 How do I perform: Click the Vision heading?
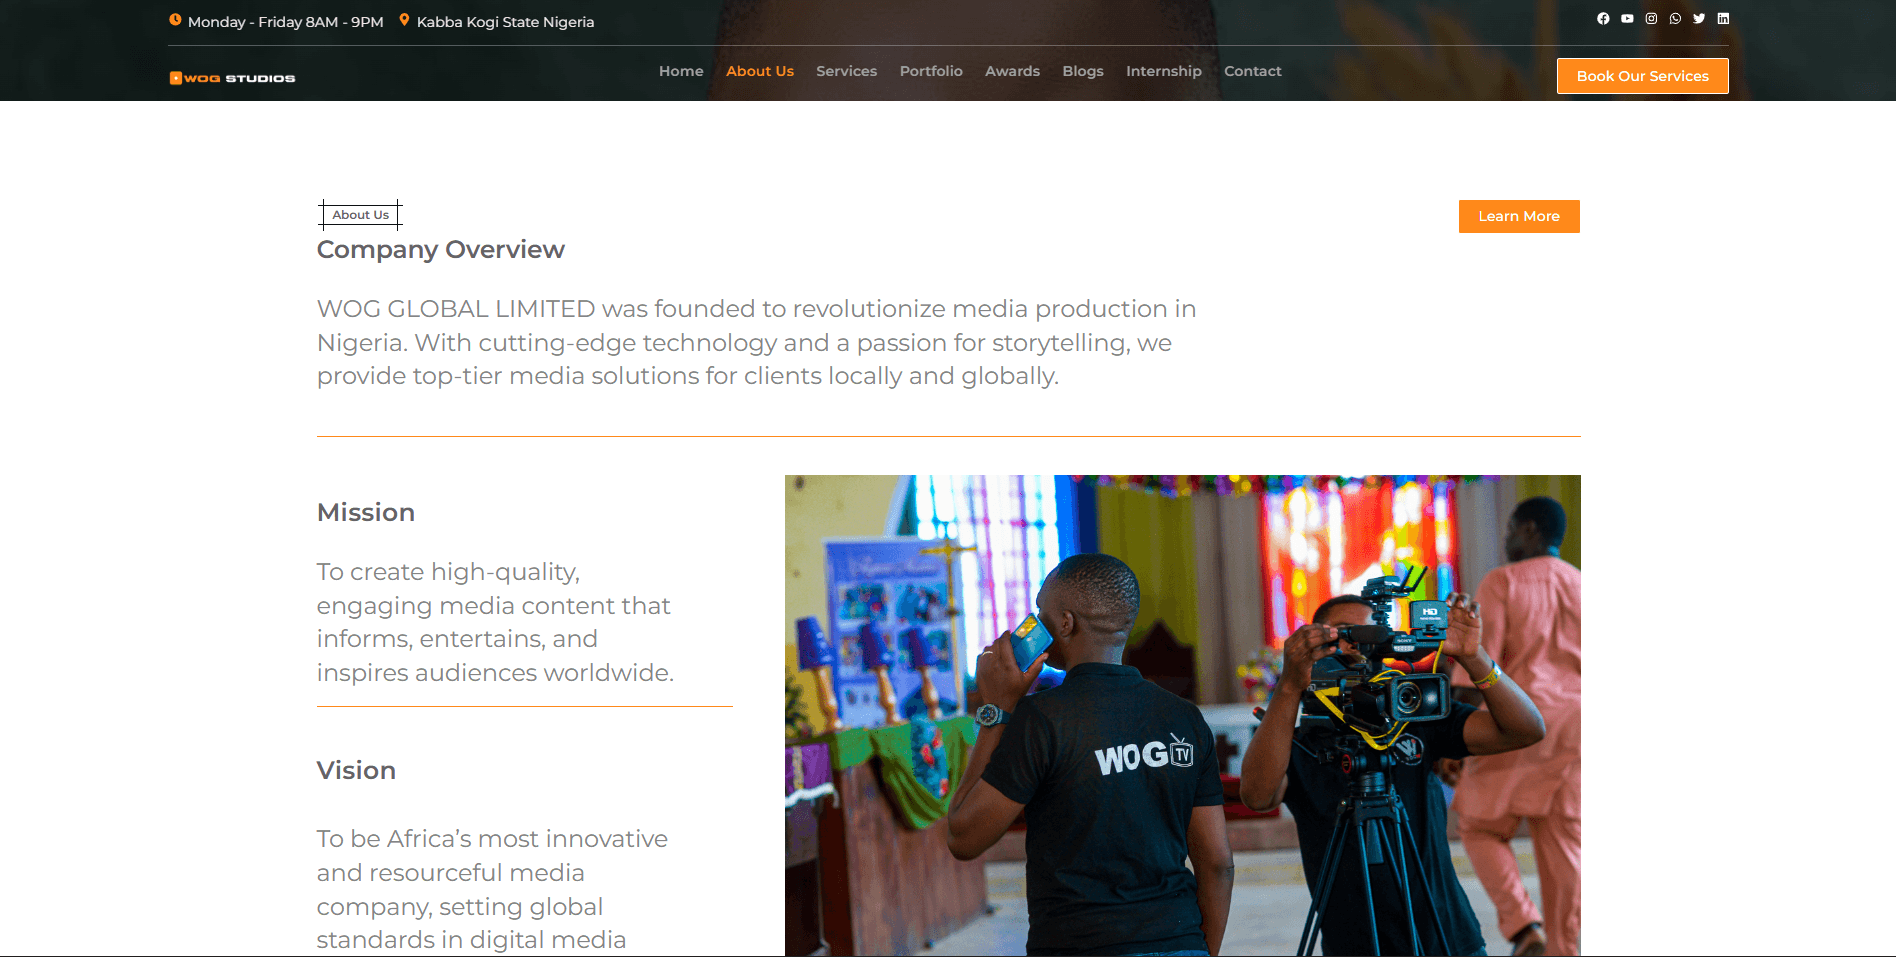[356, 770]
